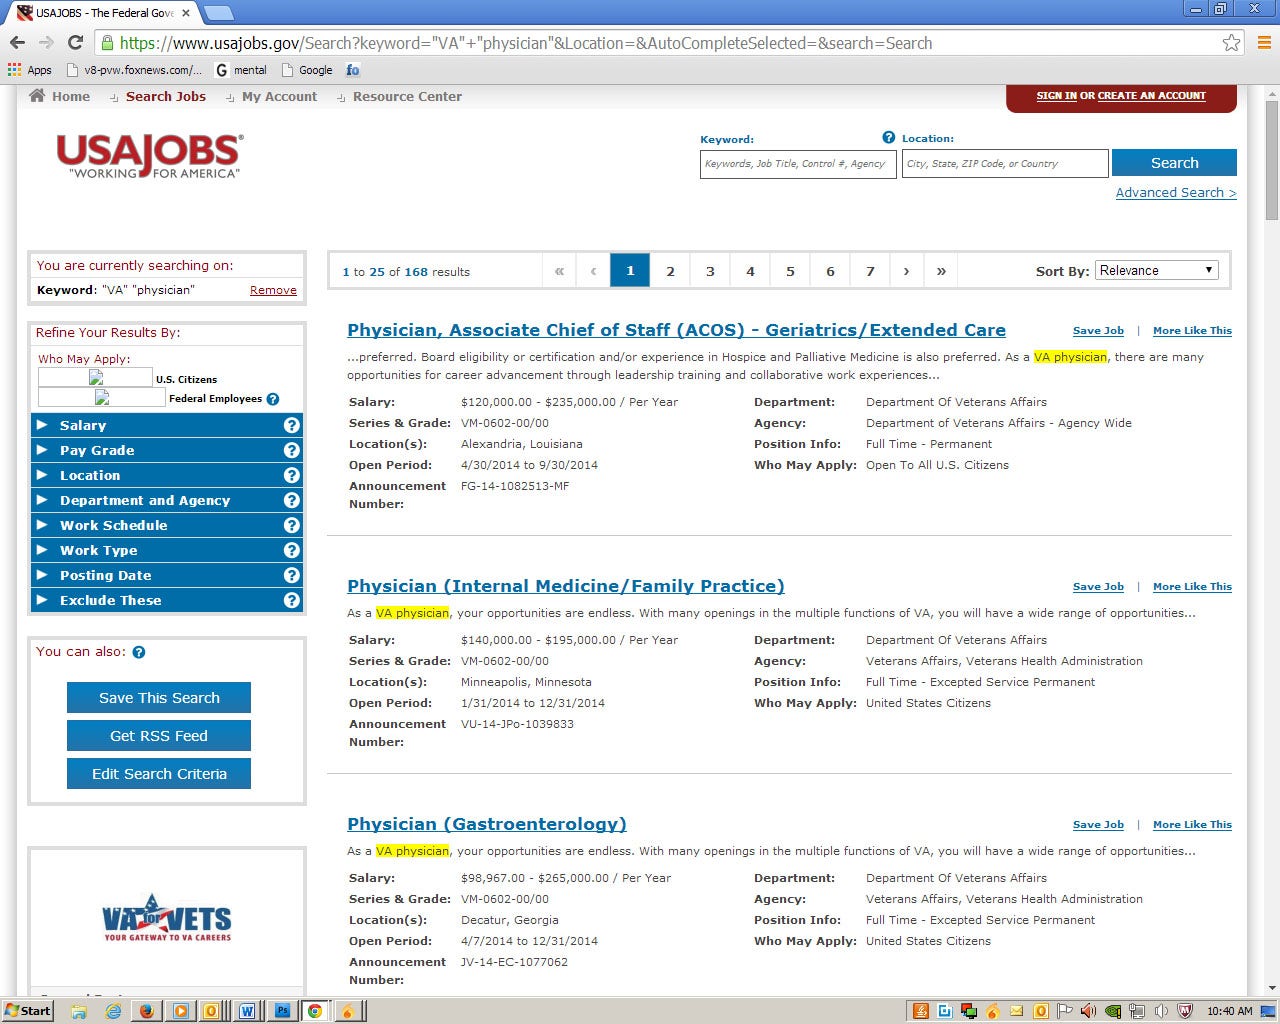Screen dimensions: 1280x1024
Task: Open the Search Jobs nav item
Action: (165, 96)
